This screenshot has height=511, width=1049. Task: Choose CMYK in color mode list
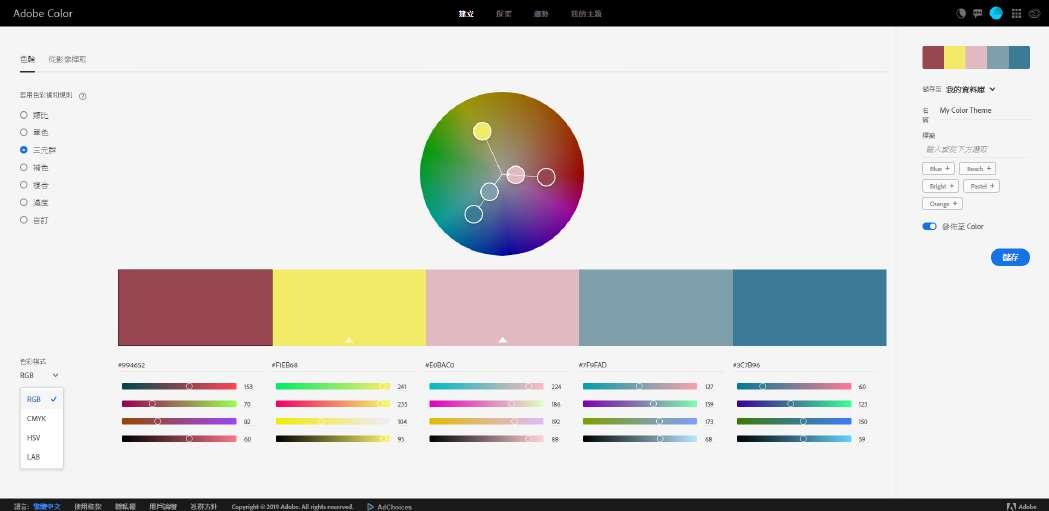click(x=41, y=418)
